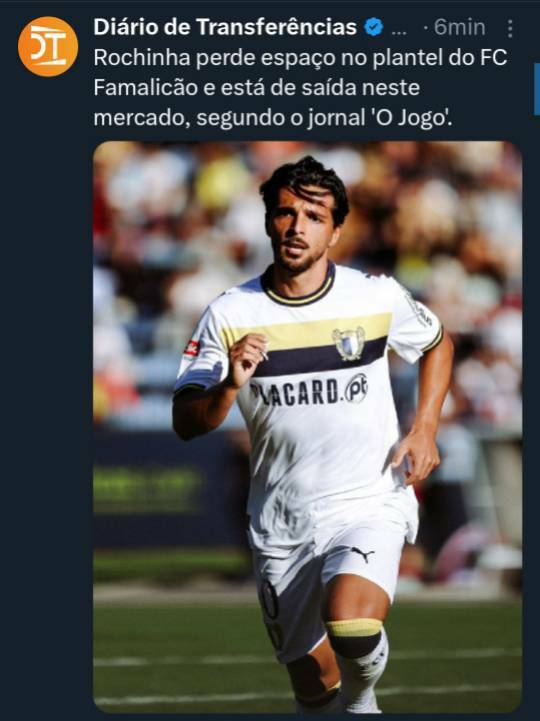
Task: Click the blue vertical bar at right edge
Action: click(x=536, y=89)
